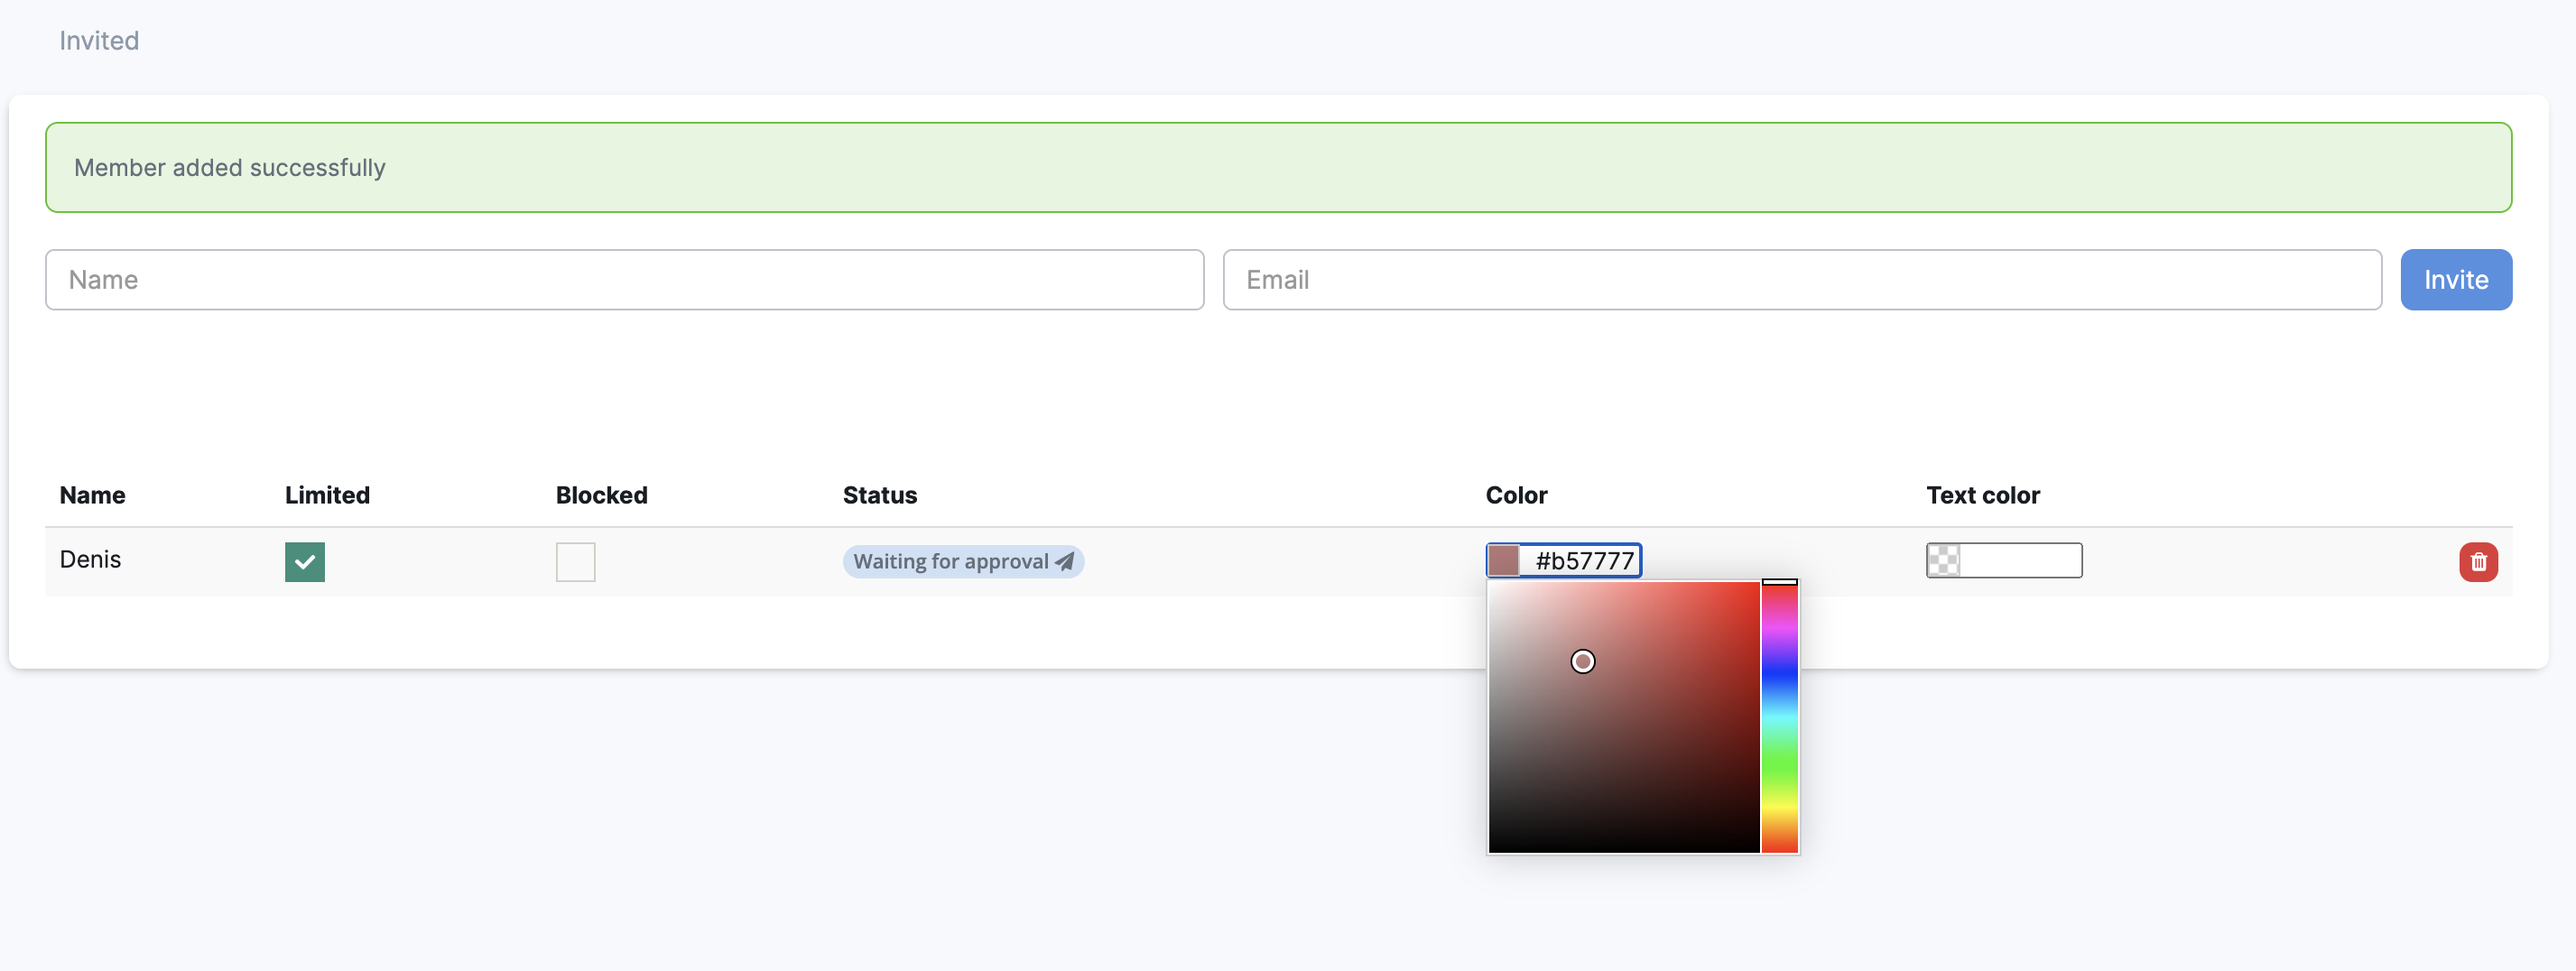Click the empty Text color input field
This screenshot has height=971, width=2576.
tap(2020, 561)
